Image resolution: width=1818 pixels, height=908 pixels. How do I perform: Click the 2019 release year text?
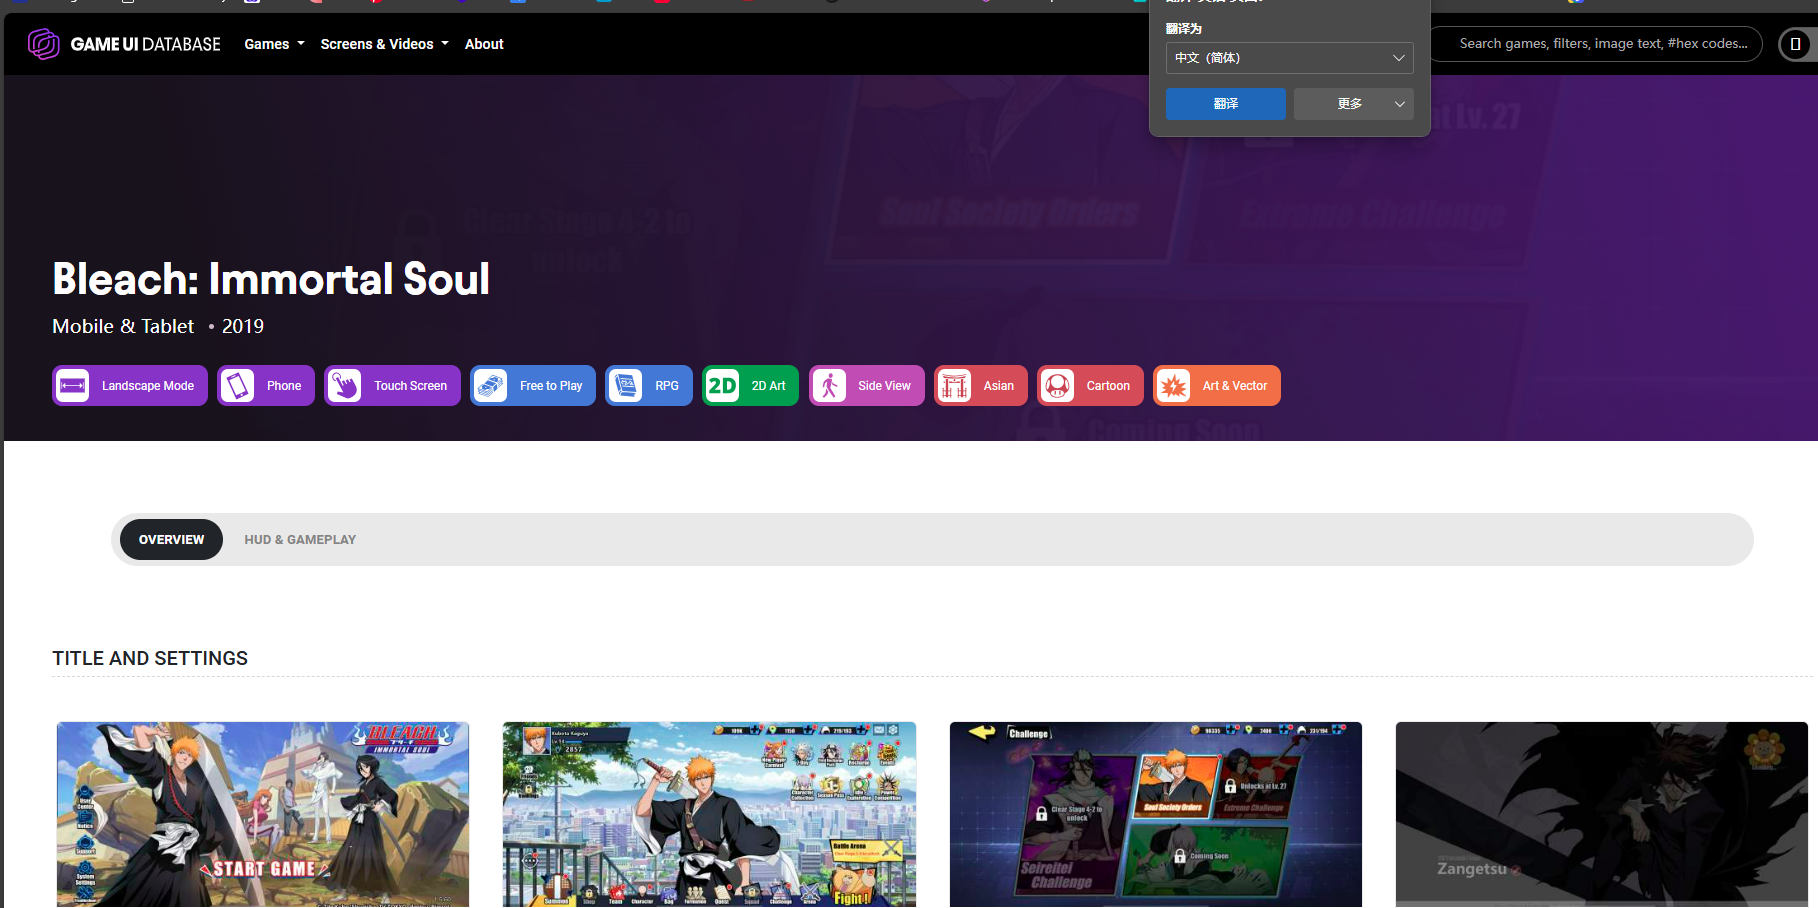[243, 327]
